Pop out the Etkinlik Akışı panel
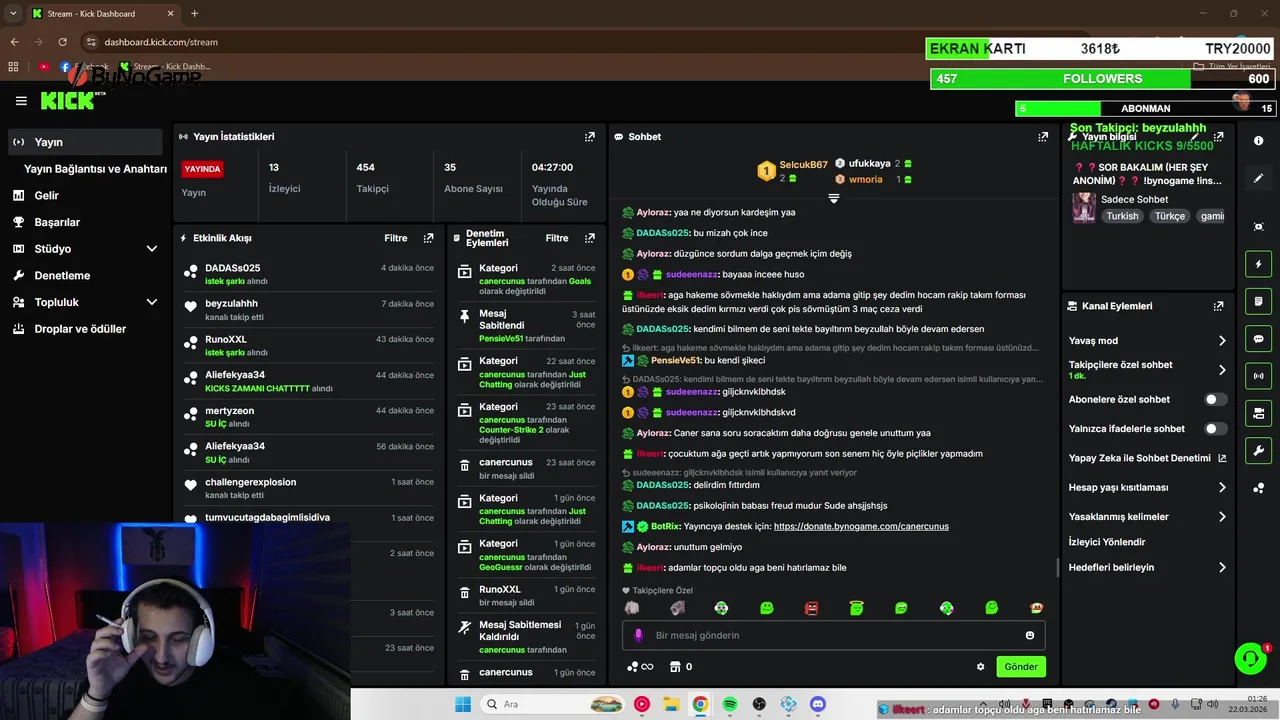 428,238
